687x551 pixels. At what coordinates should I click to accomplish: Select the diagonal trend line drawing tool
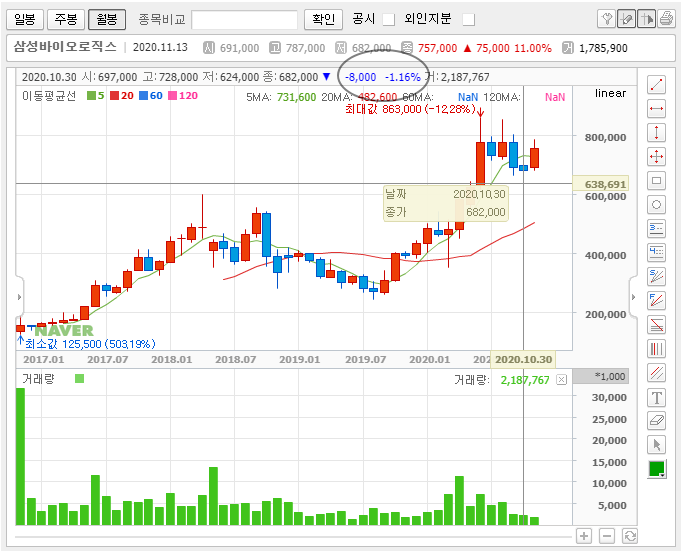pos(656,85)
